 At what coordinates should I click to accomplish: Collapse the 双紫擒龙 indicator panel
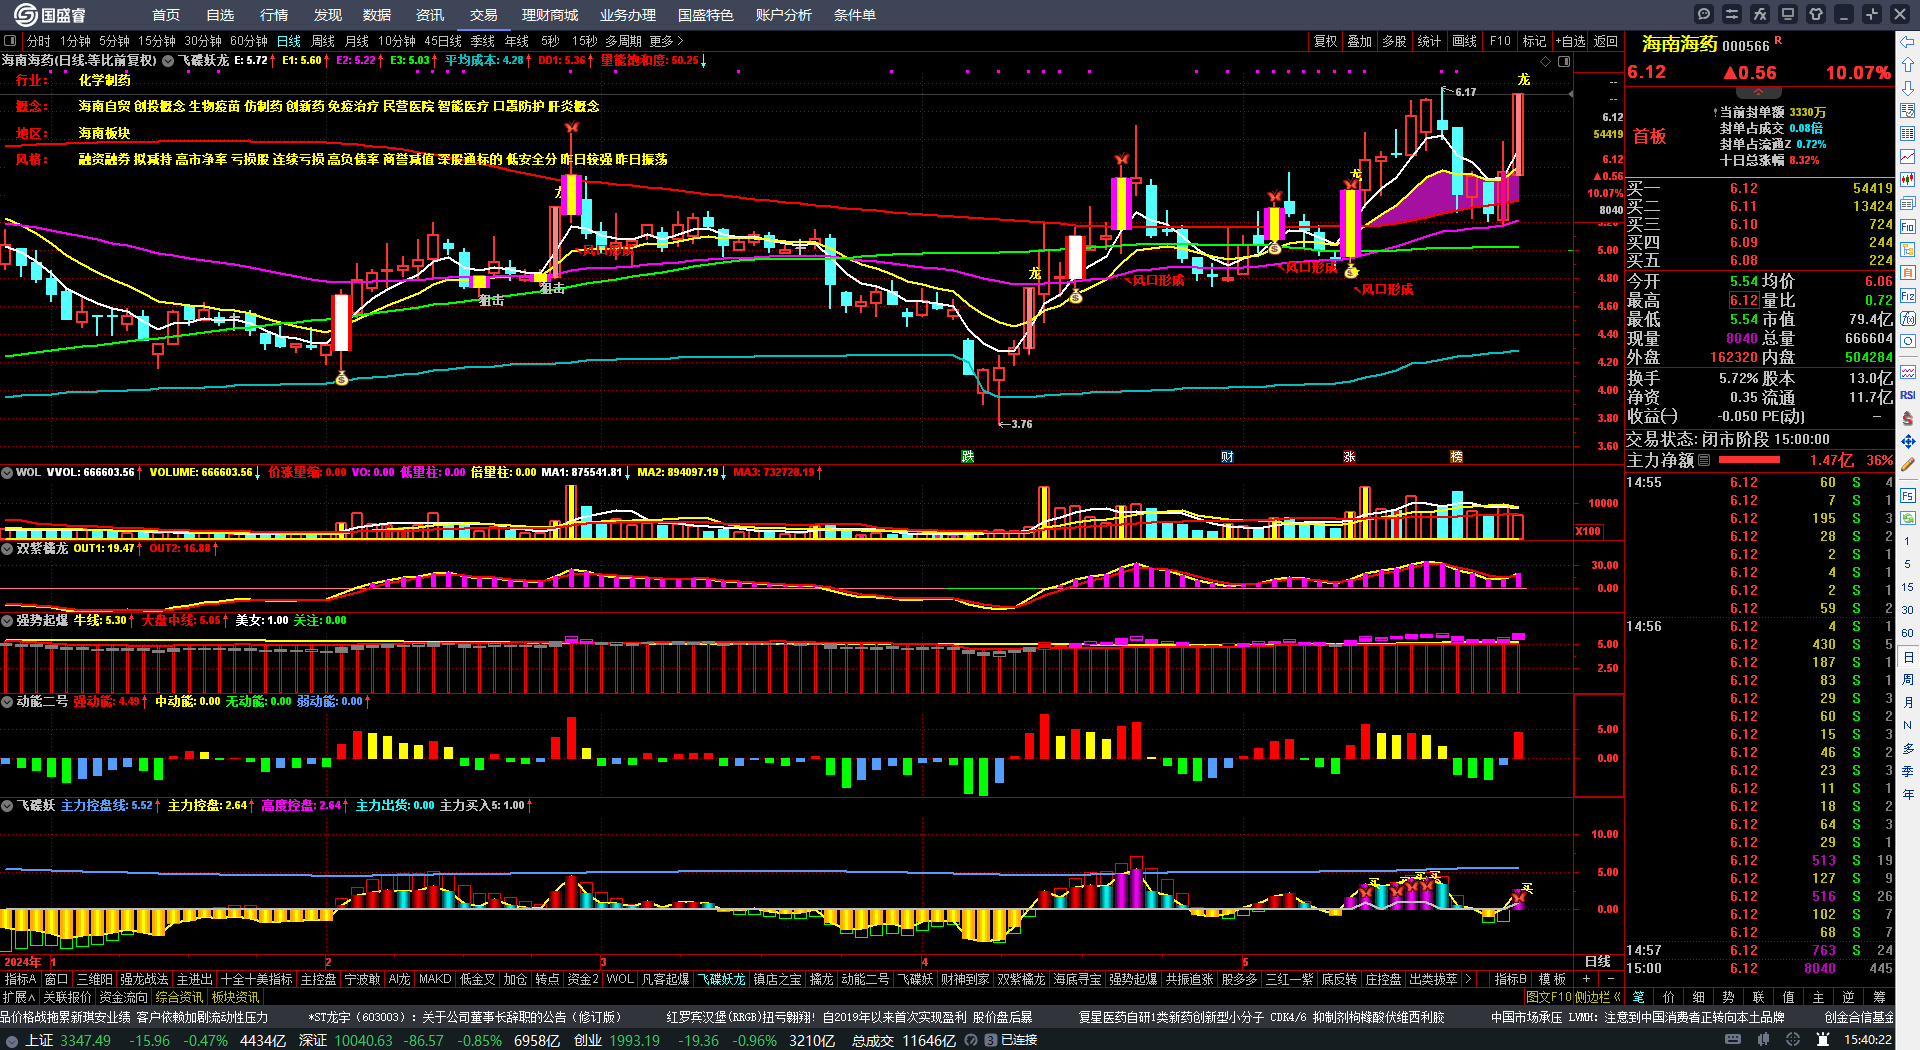tap(7, 548)
